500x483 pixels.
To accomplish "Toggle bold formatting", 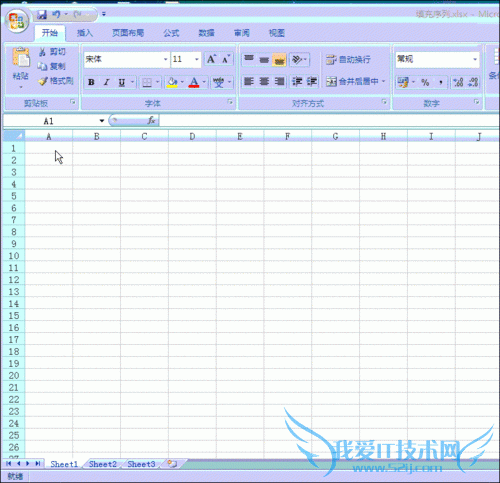I will [91, 82].
